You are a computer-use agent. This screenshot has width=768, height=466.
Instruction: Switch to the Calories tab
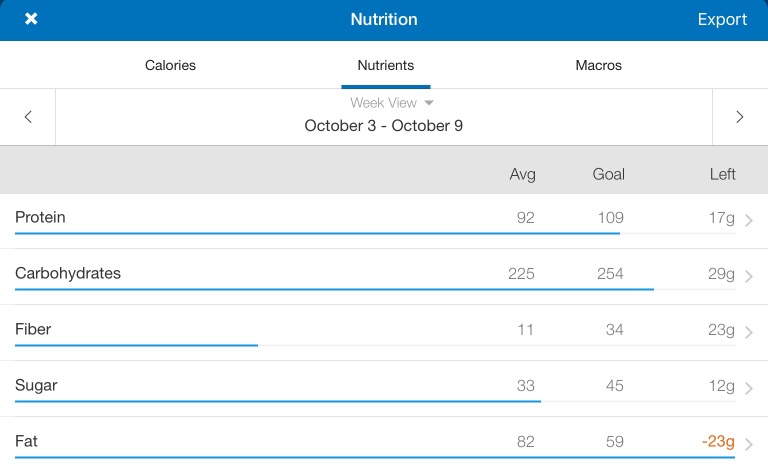pyautogui.click(x=170, y=65)
